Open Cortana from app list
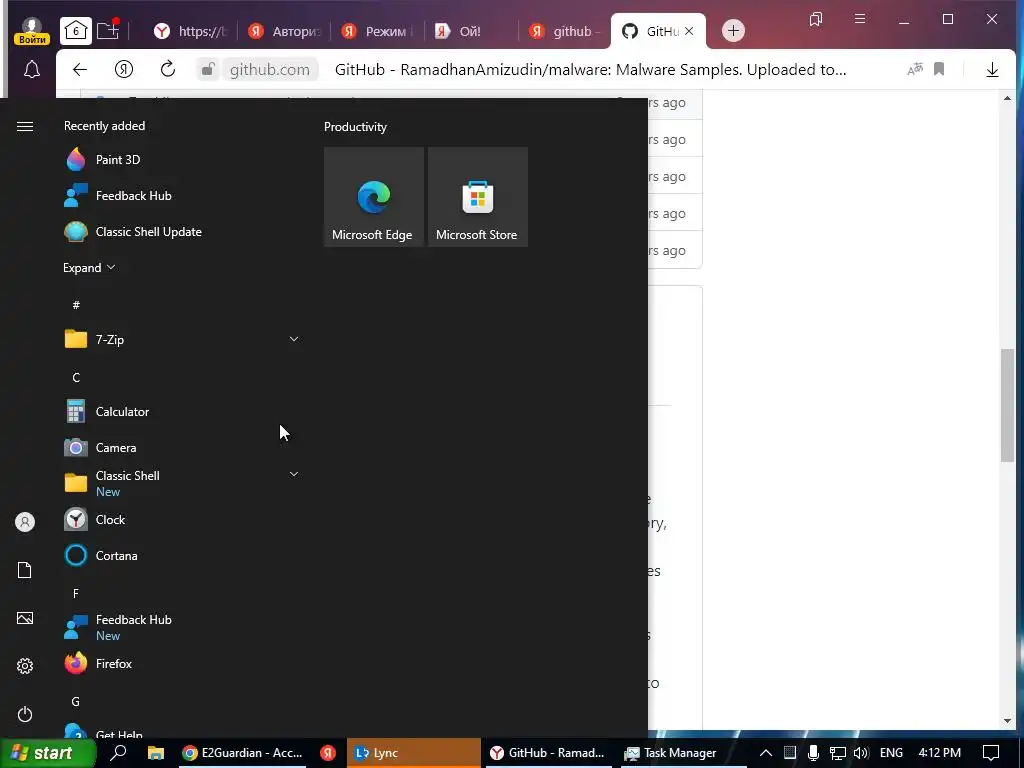1024x768 pixels. [x=180, y=556]
